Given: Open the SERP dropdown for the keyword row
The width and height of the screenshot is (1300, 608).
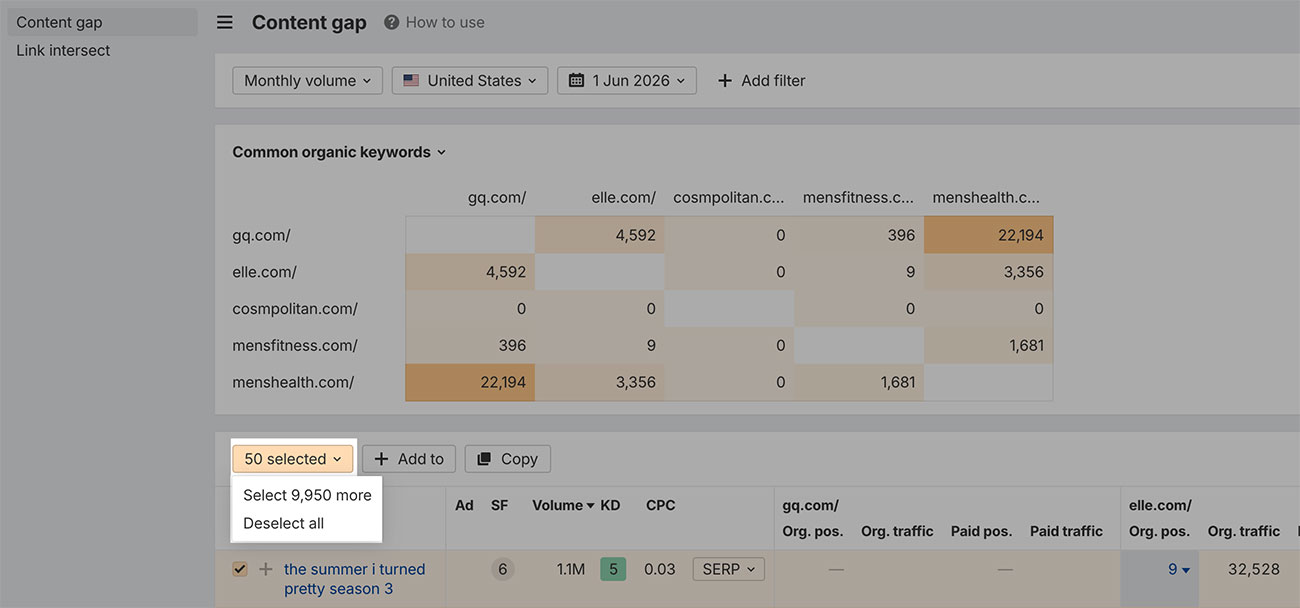Looking at the screenshot, I should [x=728, y=569].
